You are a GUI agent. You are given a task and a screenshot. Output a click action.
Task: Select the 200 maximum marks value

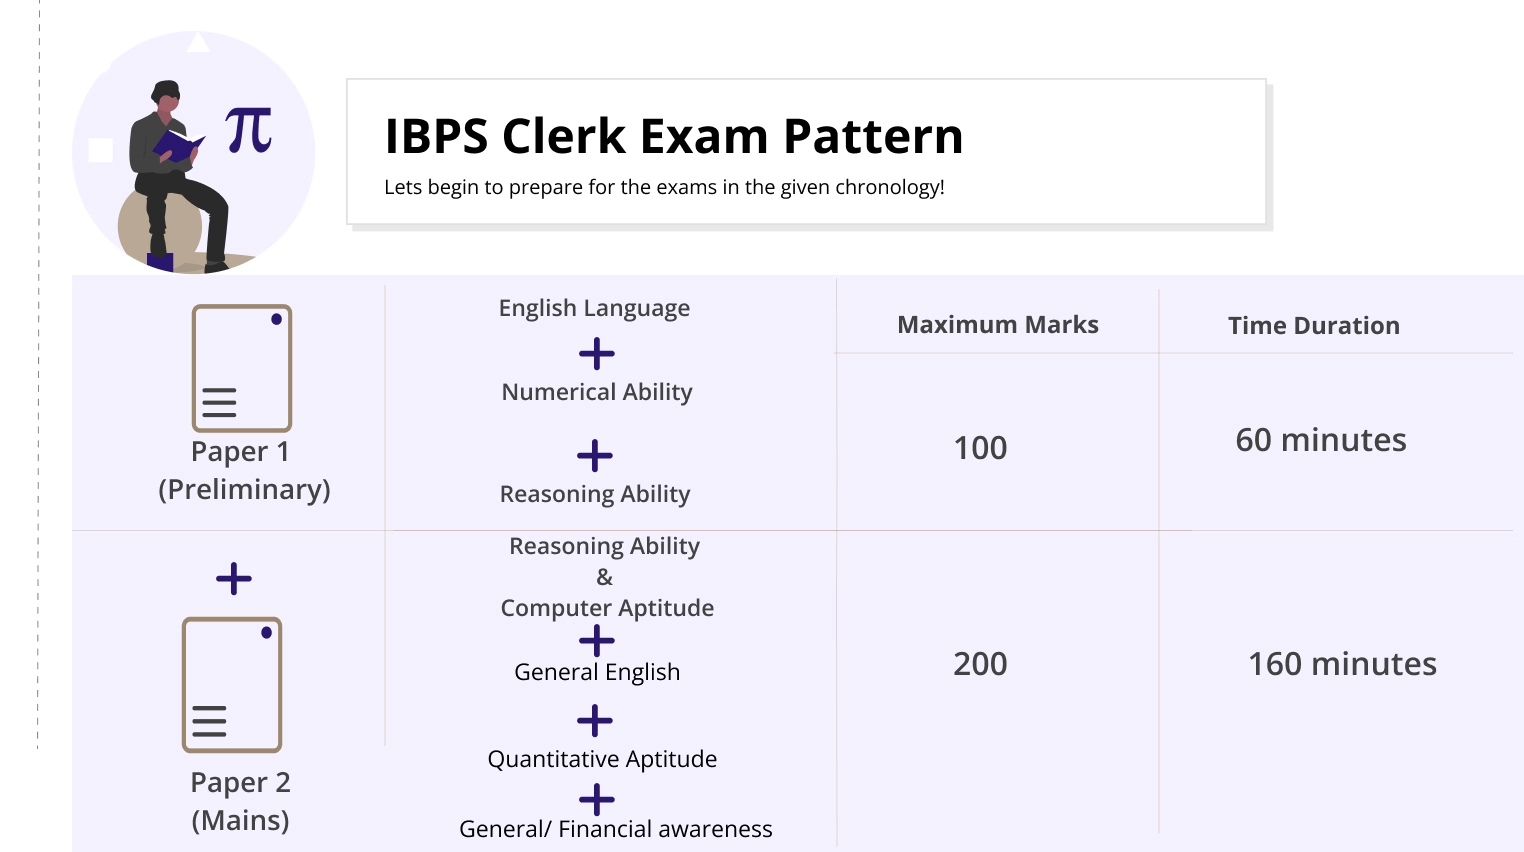[980, 664]
